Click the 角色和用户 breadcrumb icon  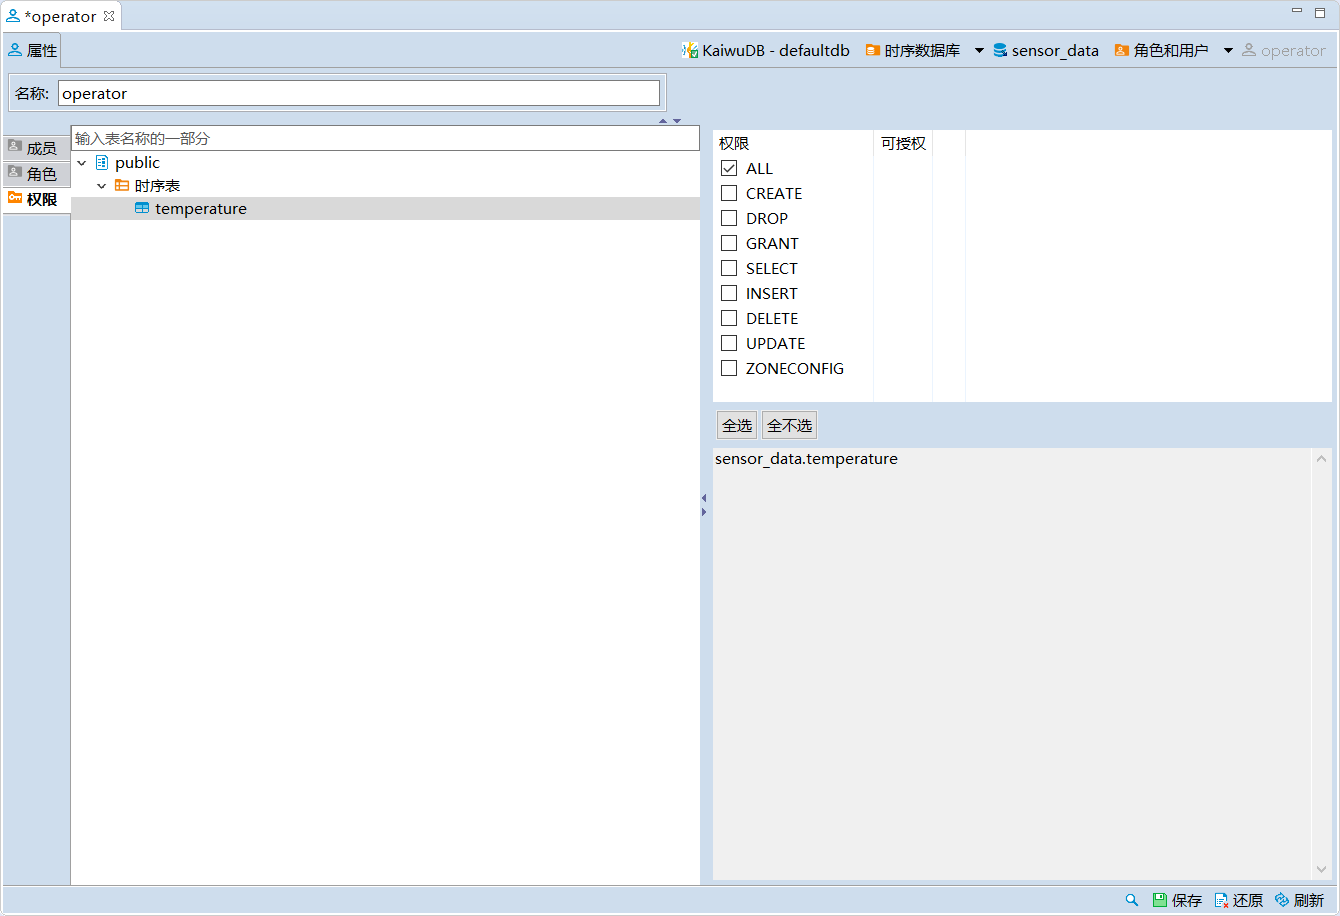point(1122,50)
